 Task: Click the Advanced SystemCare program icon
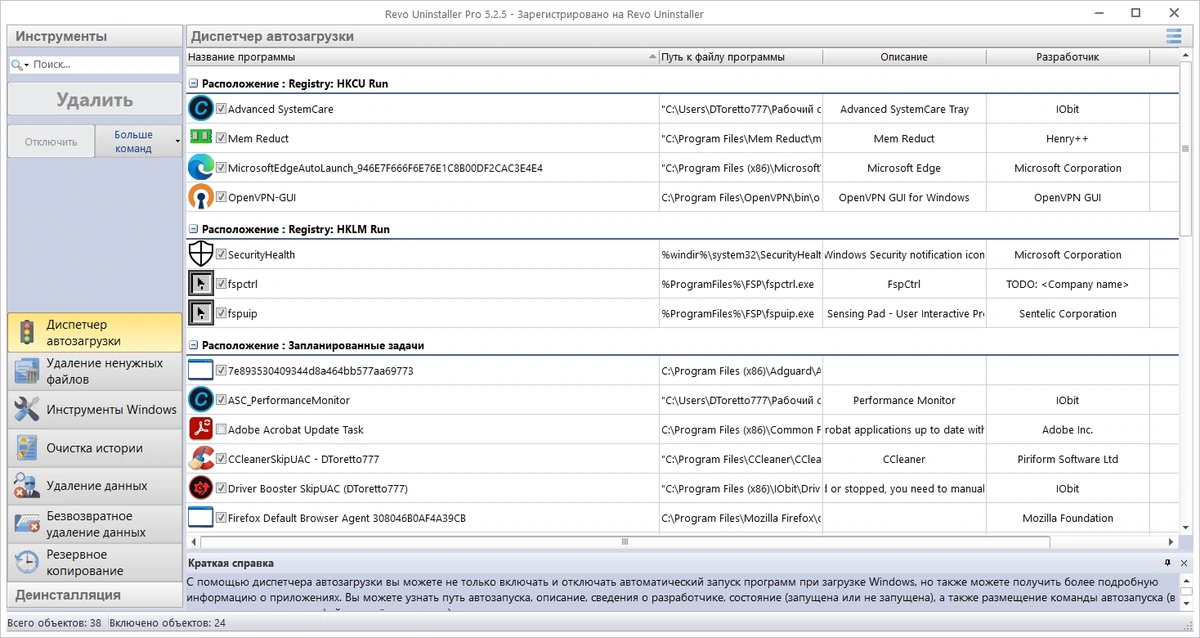201,109
